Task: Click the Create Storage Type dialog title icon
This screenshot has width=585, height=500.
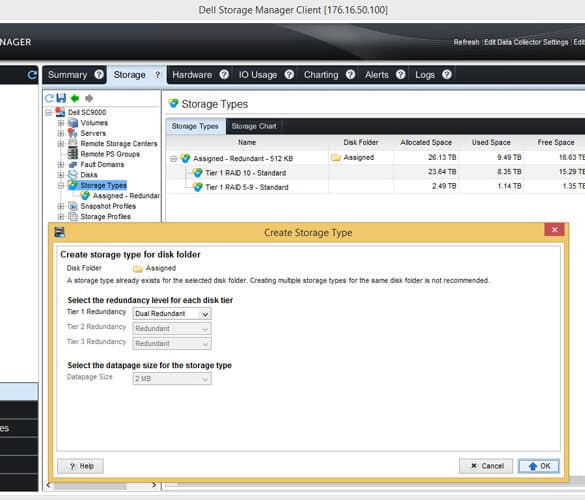Action: (x=60, y=232)
